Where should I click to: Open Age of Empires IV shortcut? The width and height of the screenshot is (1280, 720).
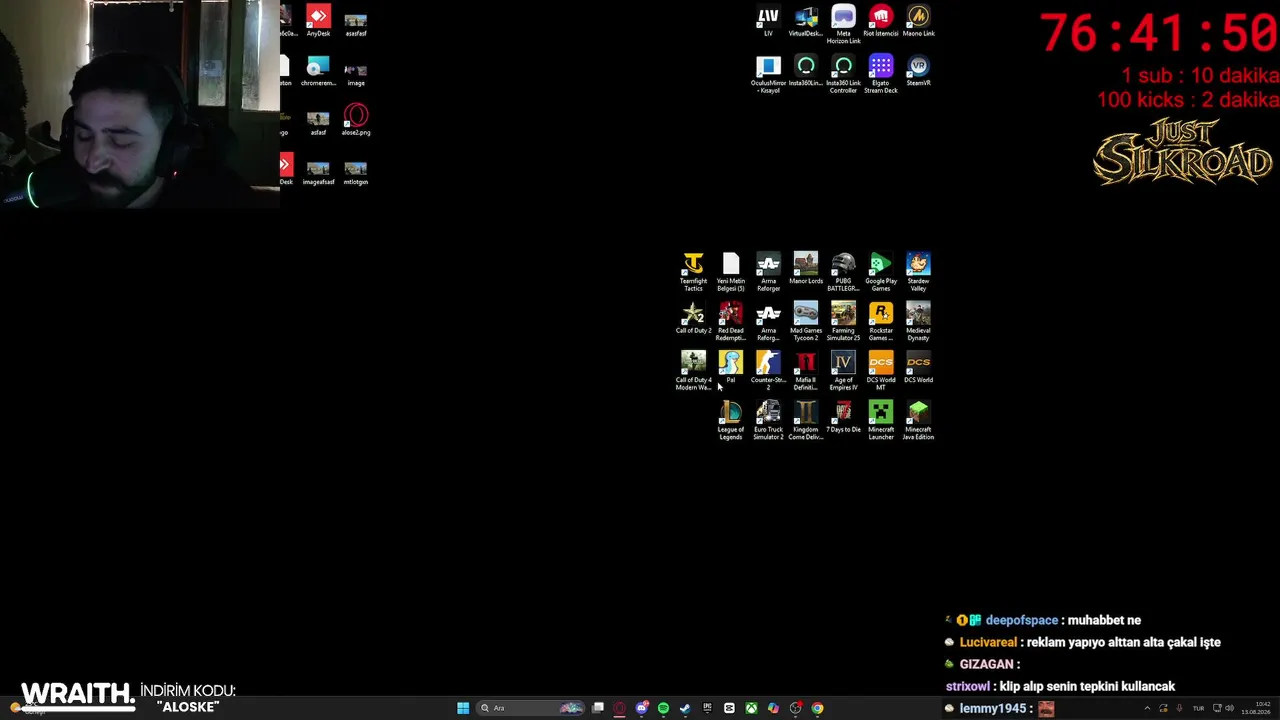(843, 371)
